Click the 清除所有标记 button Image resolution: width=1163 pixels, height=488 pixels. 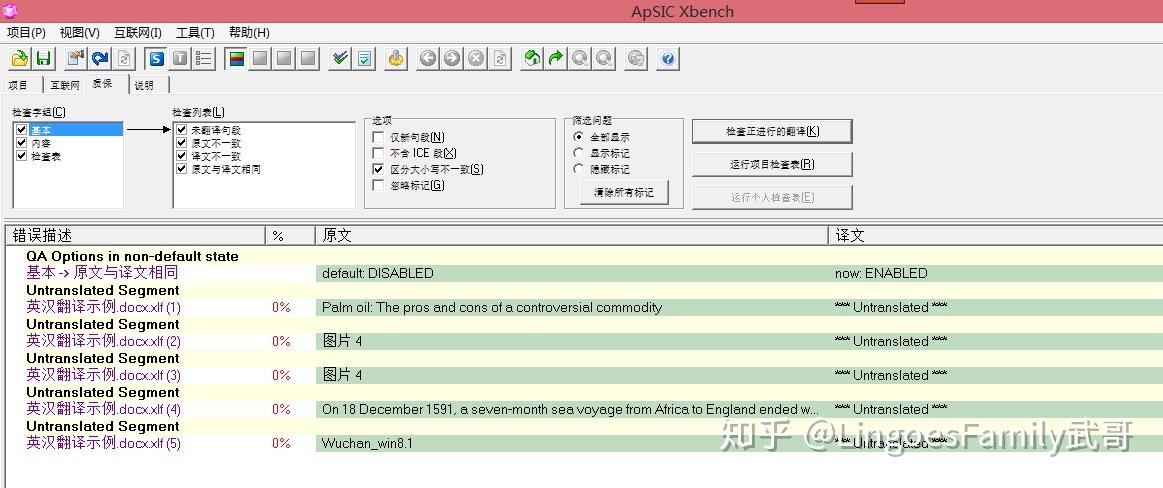pos(624,192)
